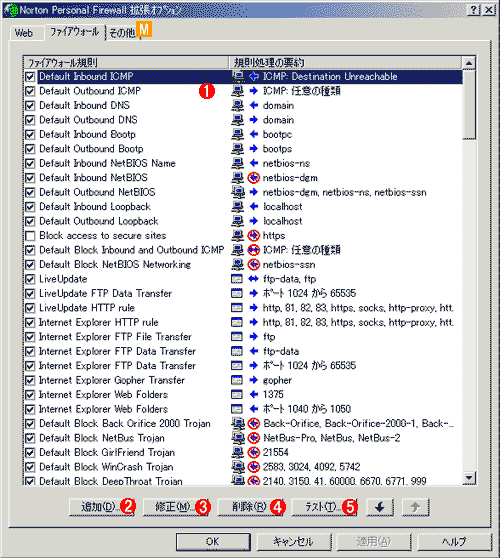Click the application window icon in LiveUpdate row
This screenshot has width=500, height=558.
click(x=237, y=279)
